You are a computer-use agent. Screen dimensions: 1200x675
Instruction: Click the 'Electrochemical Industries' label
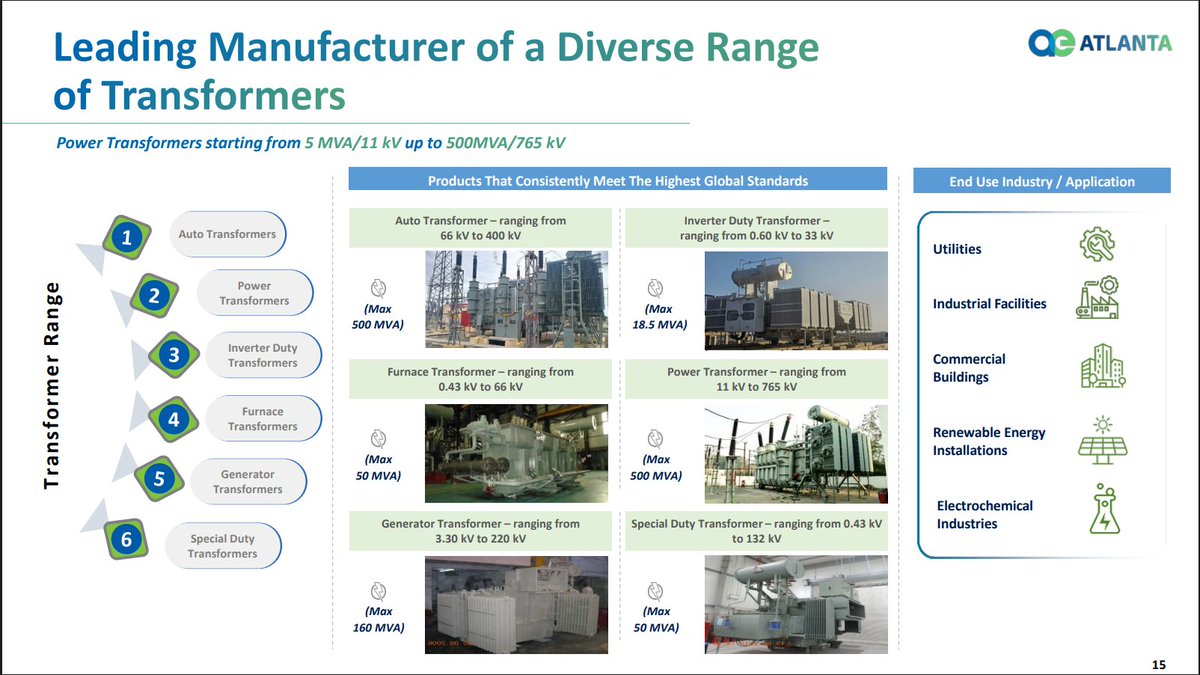(985, 514)
